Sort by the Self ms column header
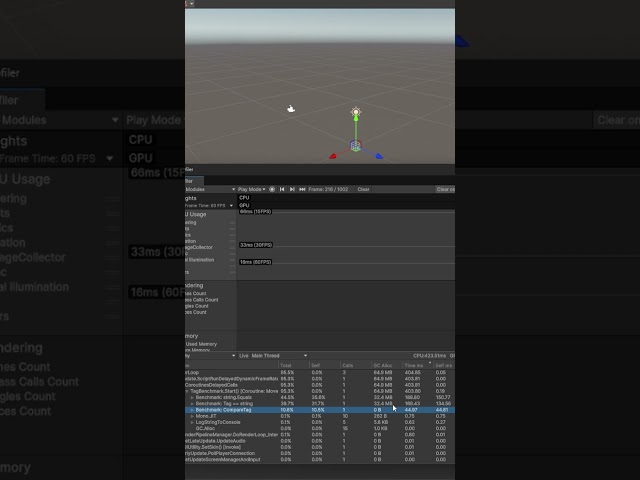The height and width of the screenshot is (480, 640). pyautogui.click(x=444, y=365)
